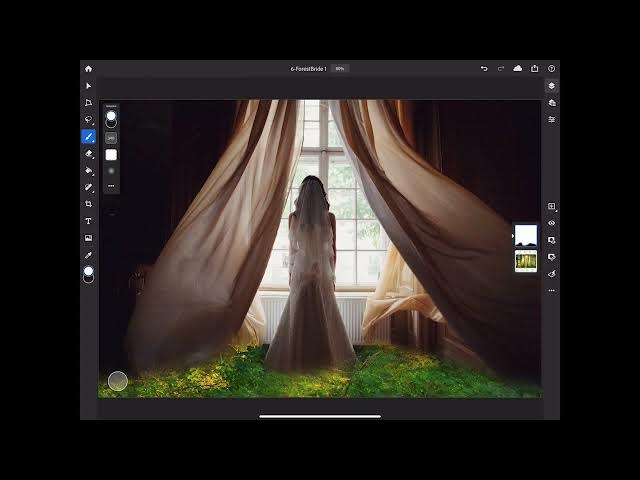Select the Eraser tool
Screen dimensions: 640x480
88,154
